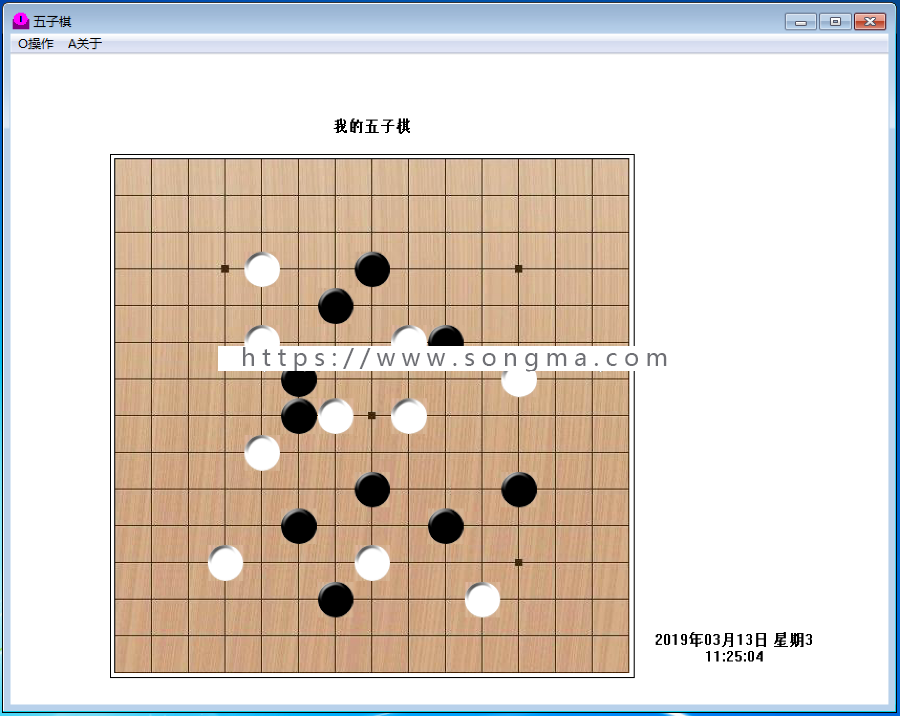Viewport: 900px width, 716px height.
Task: Open the O操作 menu
Action: (x=36, y=44)
